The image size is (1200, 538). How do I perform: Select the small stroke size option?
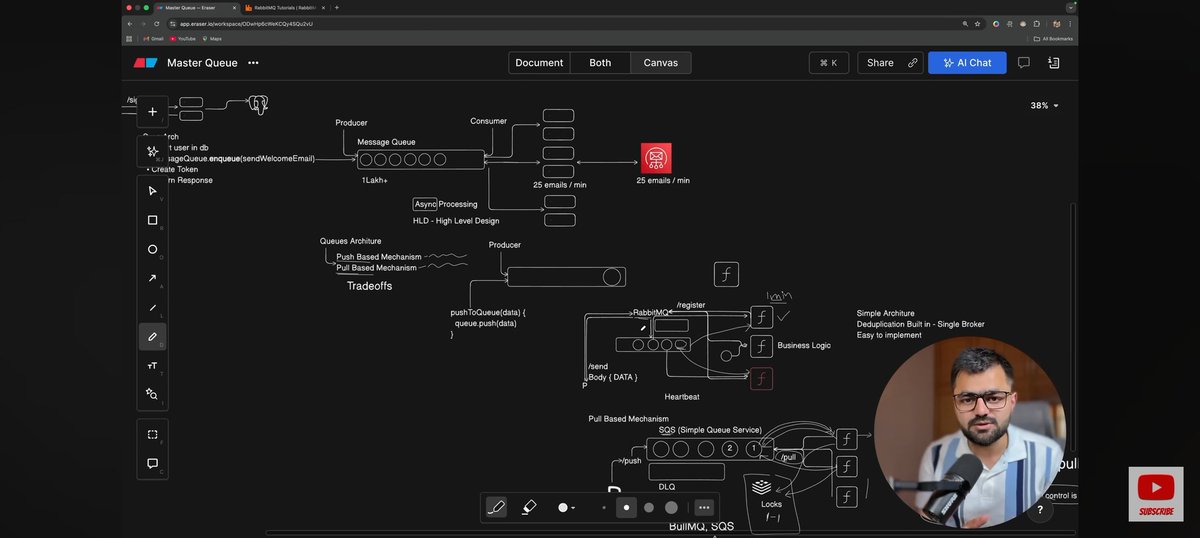626,507
